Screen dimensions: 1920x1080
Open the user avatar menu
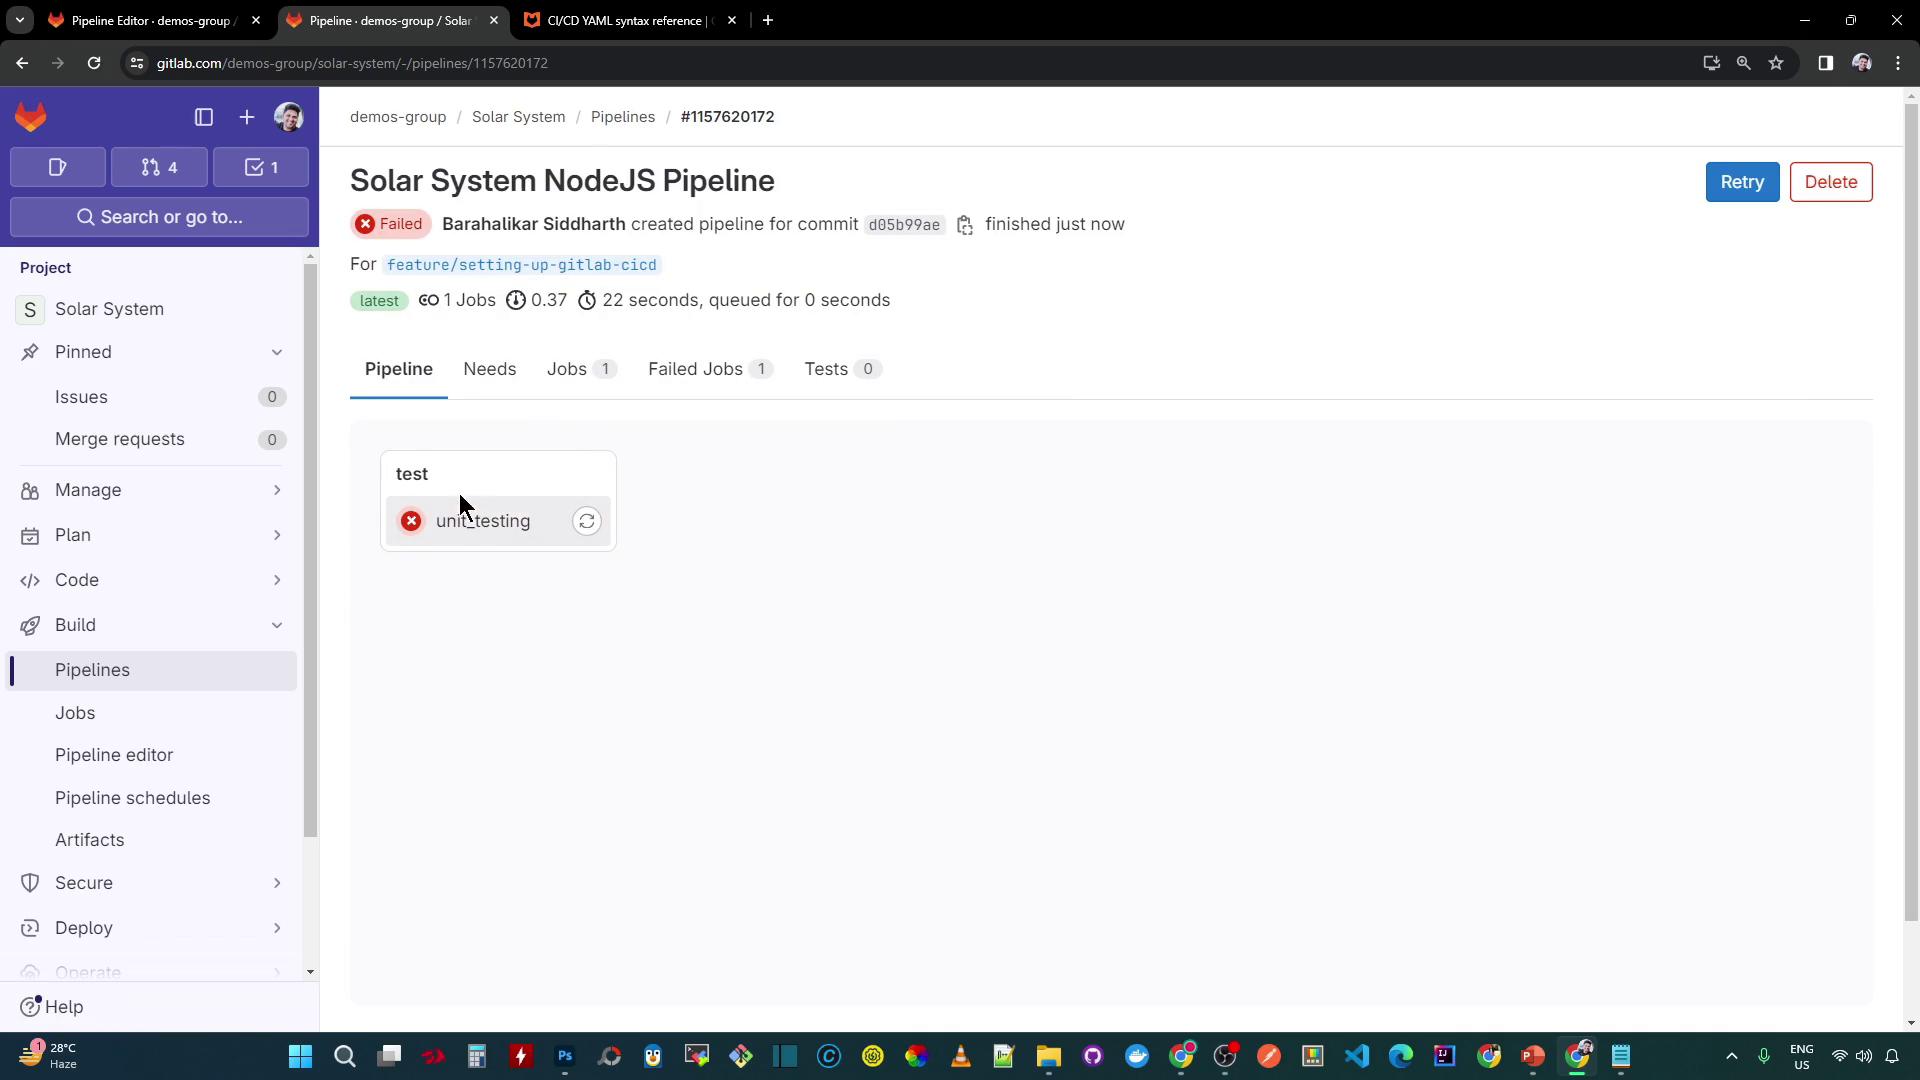click(289, 117)
